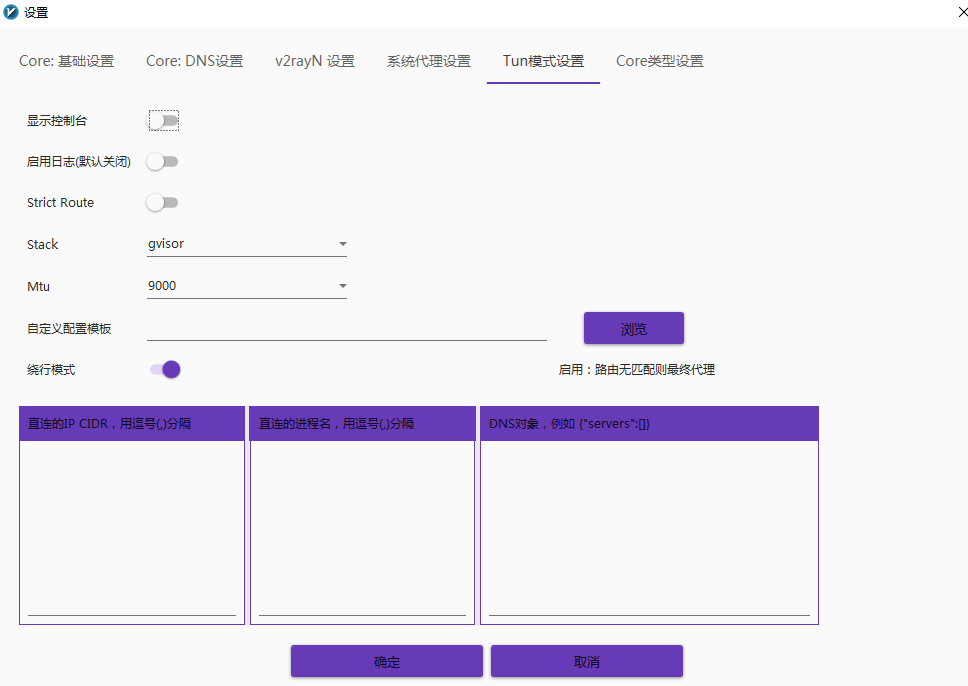
Task: Select the Core类型设置 tab
Action: [x=660, y=60]
